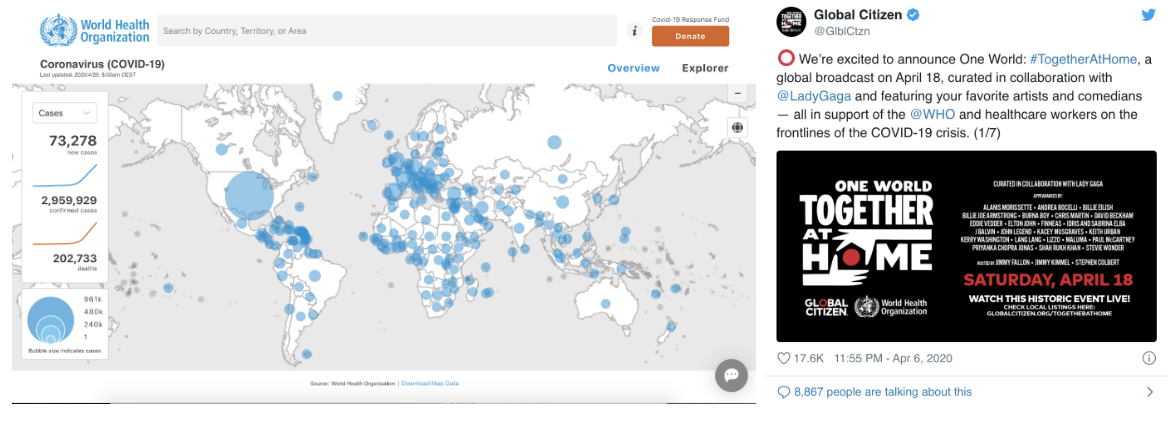Click the bubble size legend circles
This screenshot has height=424, width=1168.
(51, 320)
